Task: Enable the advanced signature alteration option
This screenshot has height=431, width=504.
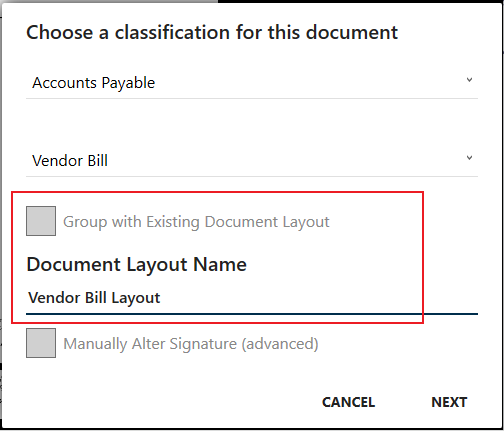Action: pyautogui.click(x=41, y=343)
